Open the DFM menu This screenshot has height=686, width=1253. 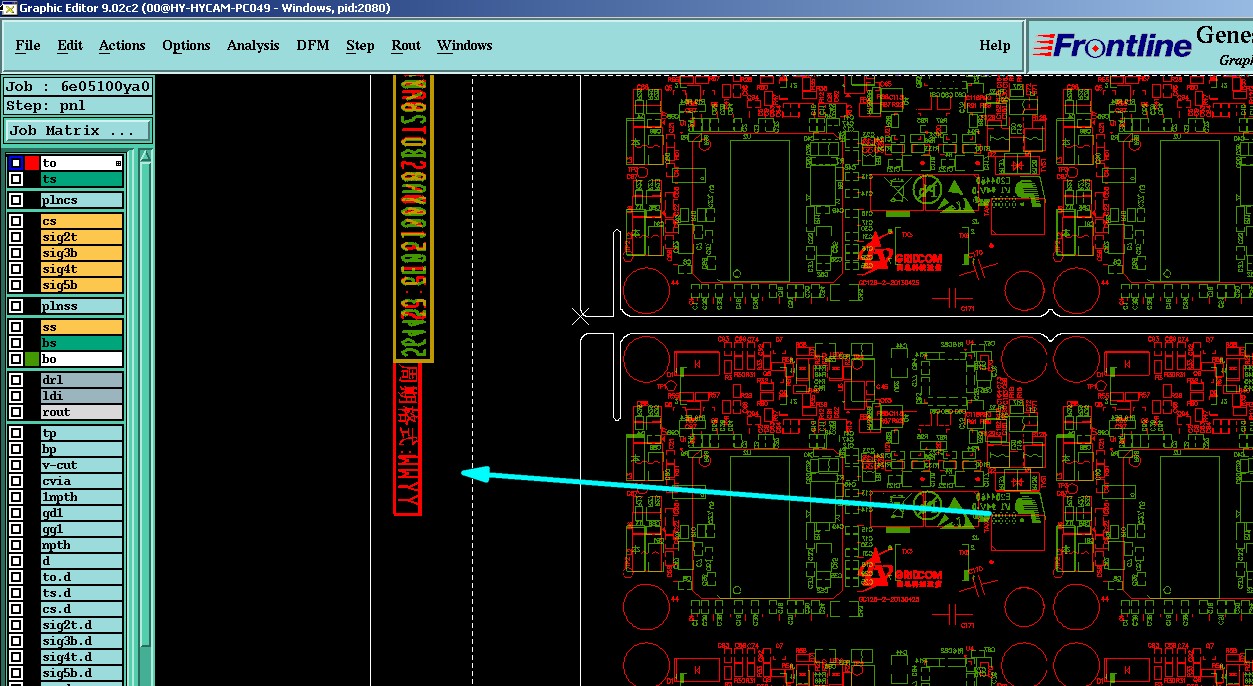point(313,45)
